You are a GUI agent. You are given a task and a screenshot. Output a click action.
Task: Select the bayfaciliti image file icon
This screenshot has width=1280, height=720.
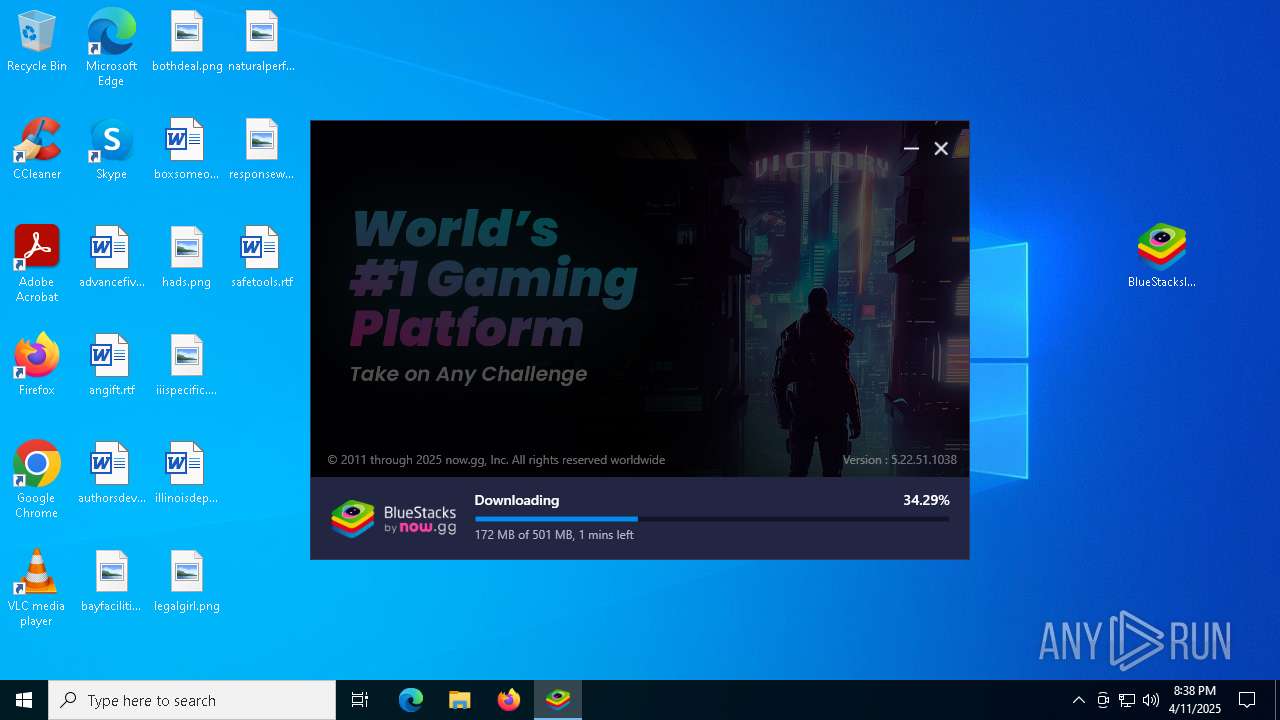pos(111,582)
